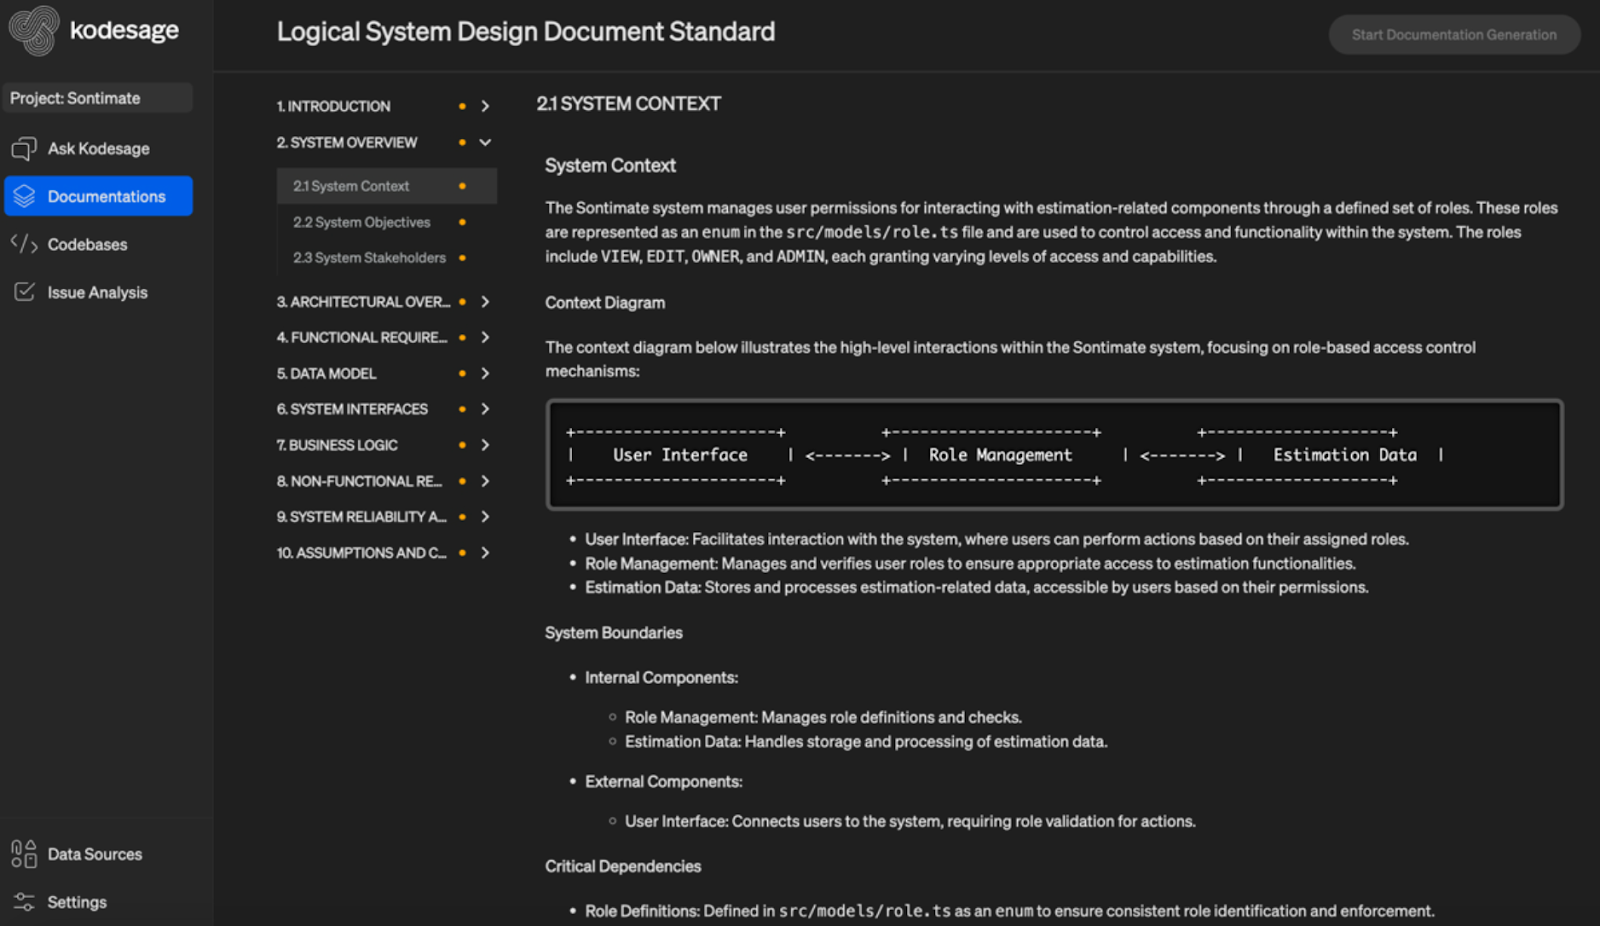
Task: Select the 1. INTRODUCTION menu entry
Action: click(334, 105)
